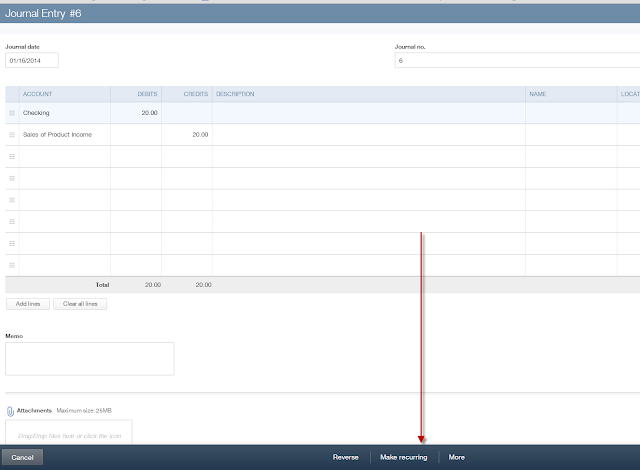This screenshot has height=470, width=640.
Task: Click the attachments paperclip icon
Action: pyautogui.click(x=10, y=411)
